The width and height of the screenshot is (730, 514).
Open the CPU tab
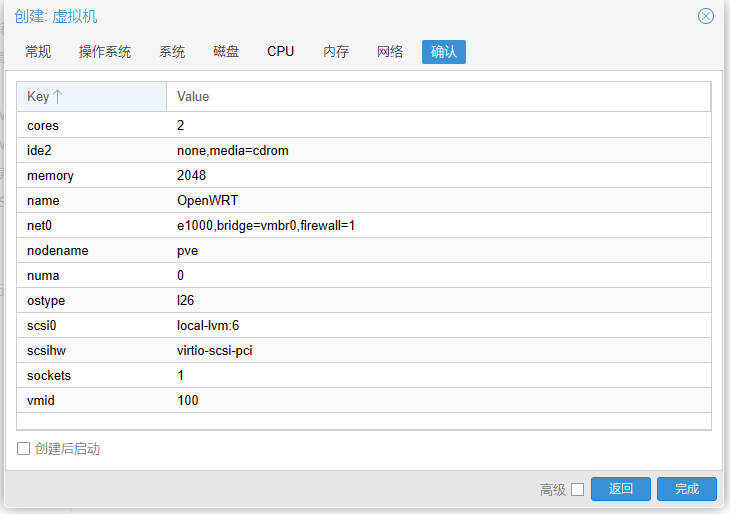pos(281,52)
